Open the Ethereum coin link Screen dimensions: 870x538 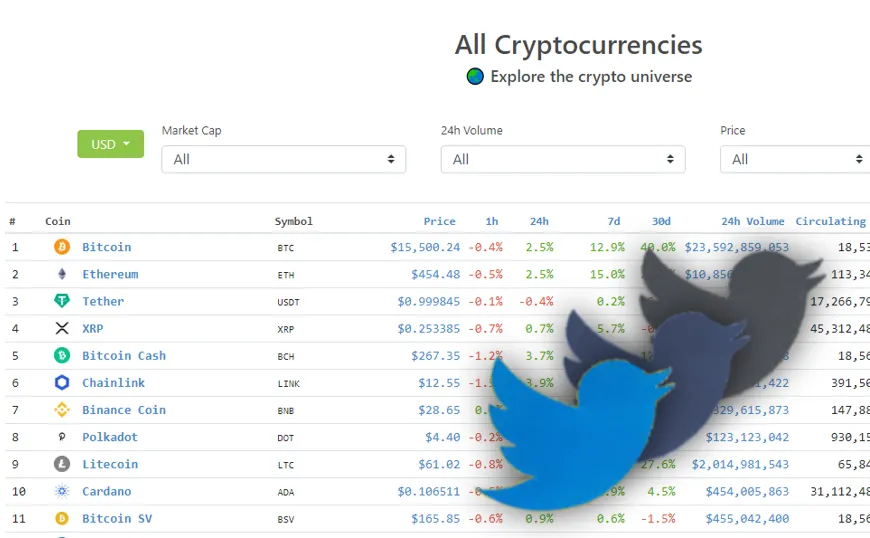pyautogui.click(x=110, y=274)
